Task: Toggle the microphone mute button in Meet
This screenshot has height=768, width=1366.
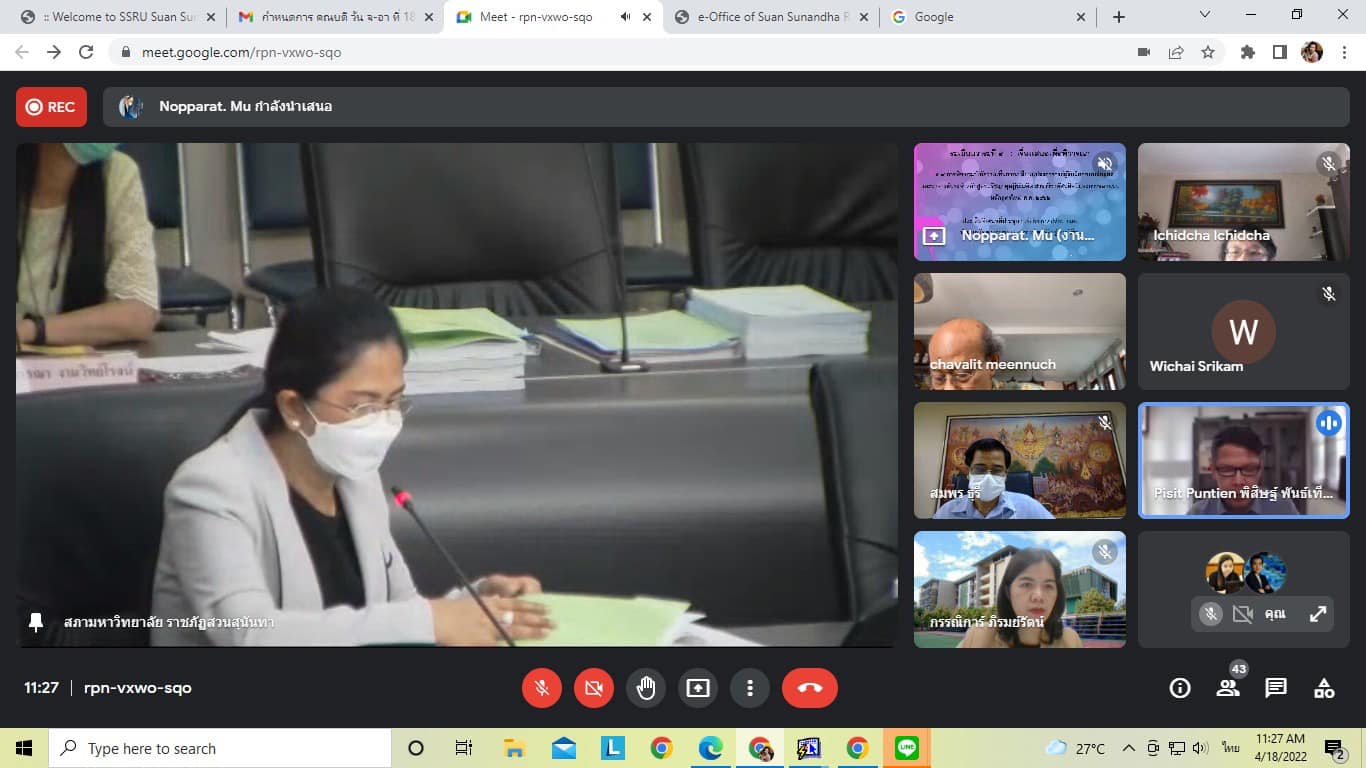Action: click(x=542, y=688)
